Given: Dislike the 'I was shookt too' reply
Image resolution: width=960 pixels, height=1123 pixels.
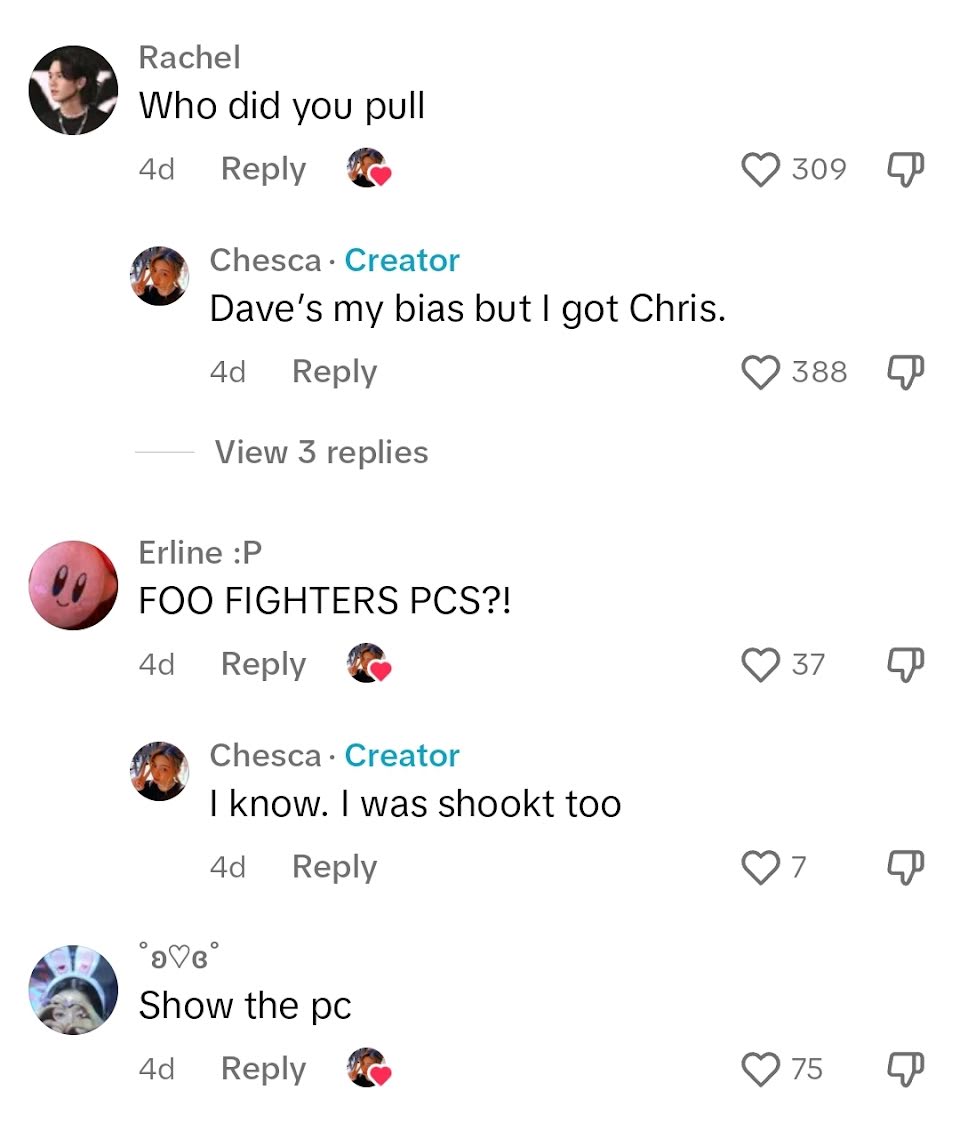Looking at the screenshot, I should 906,867.
